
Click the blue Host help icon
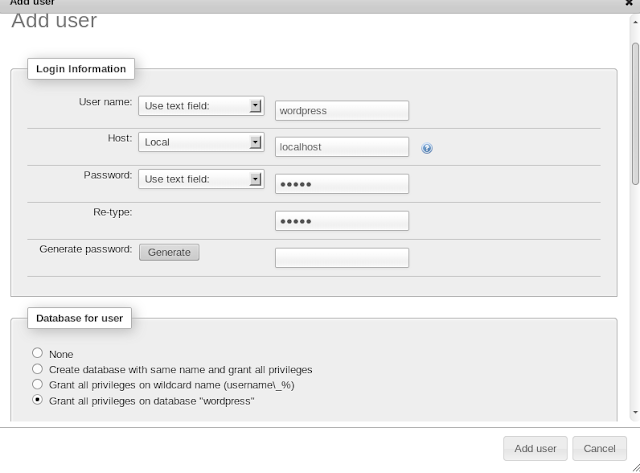tap(427, 148)
